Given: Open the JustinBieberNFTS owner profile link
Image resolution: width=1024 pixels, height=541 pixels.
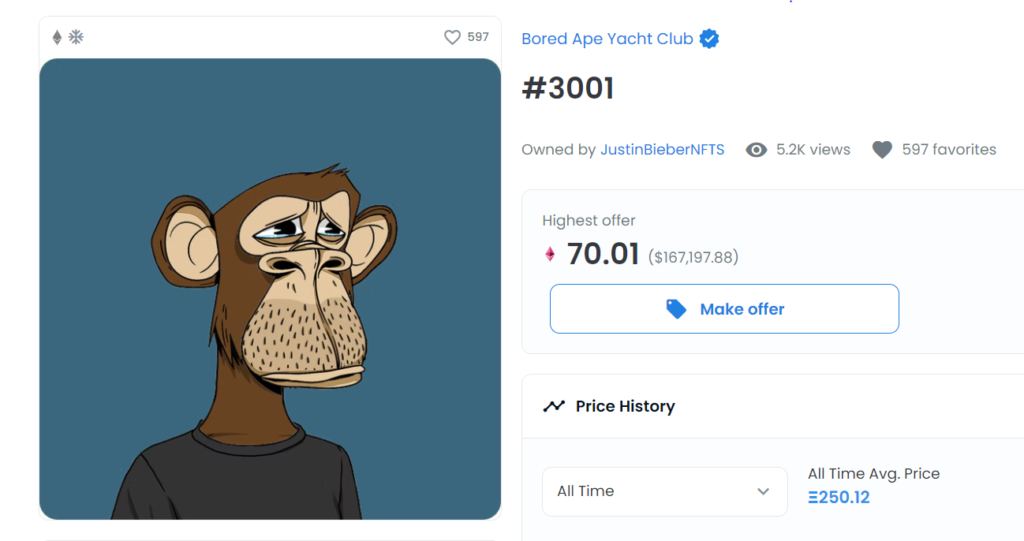Looking at the screenshot, I should pos(662,150).
